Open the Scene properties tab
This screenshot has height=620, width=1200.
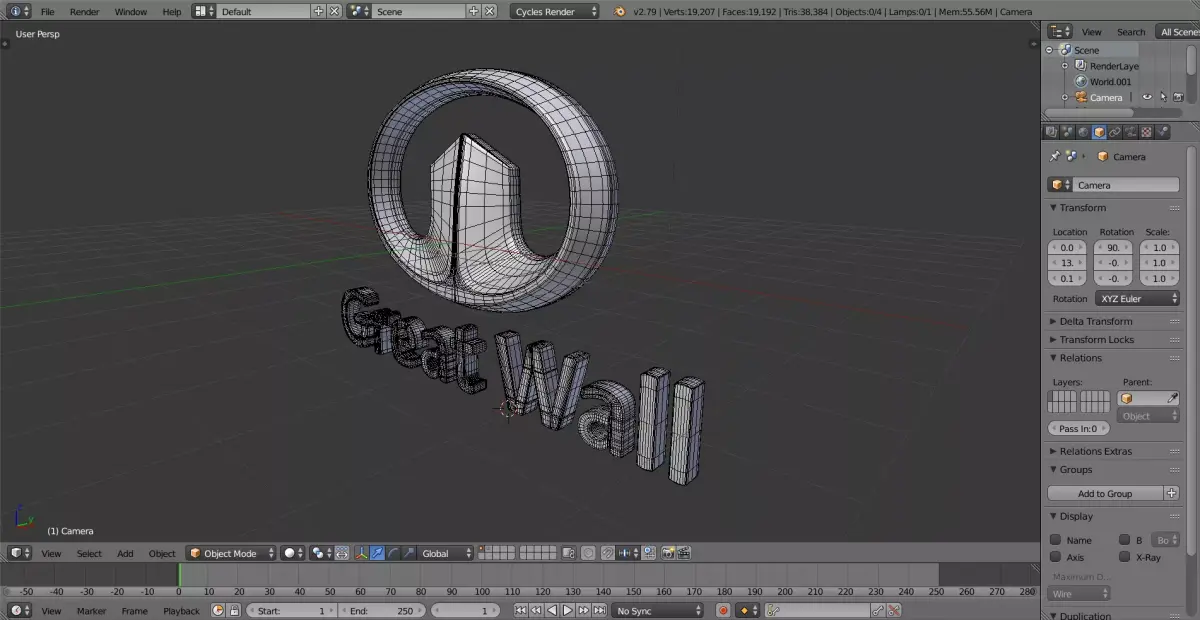pos(1067,132)
